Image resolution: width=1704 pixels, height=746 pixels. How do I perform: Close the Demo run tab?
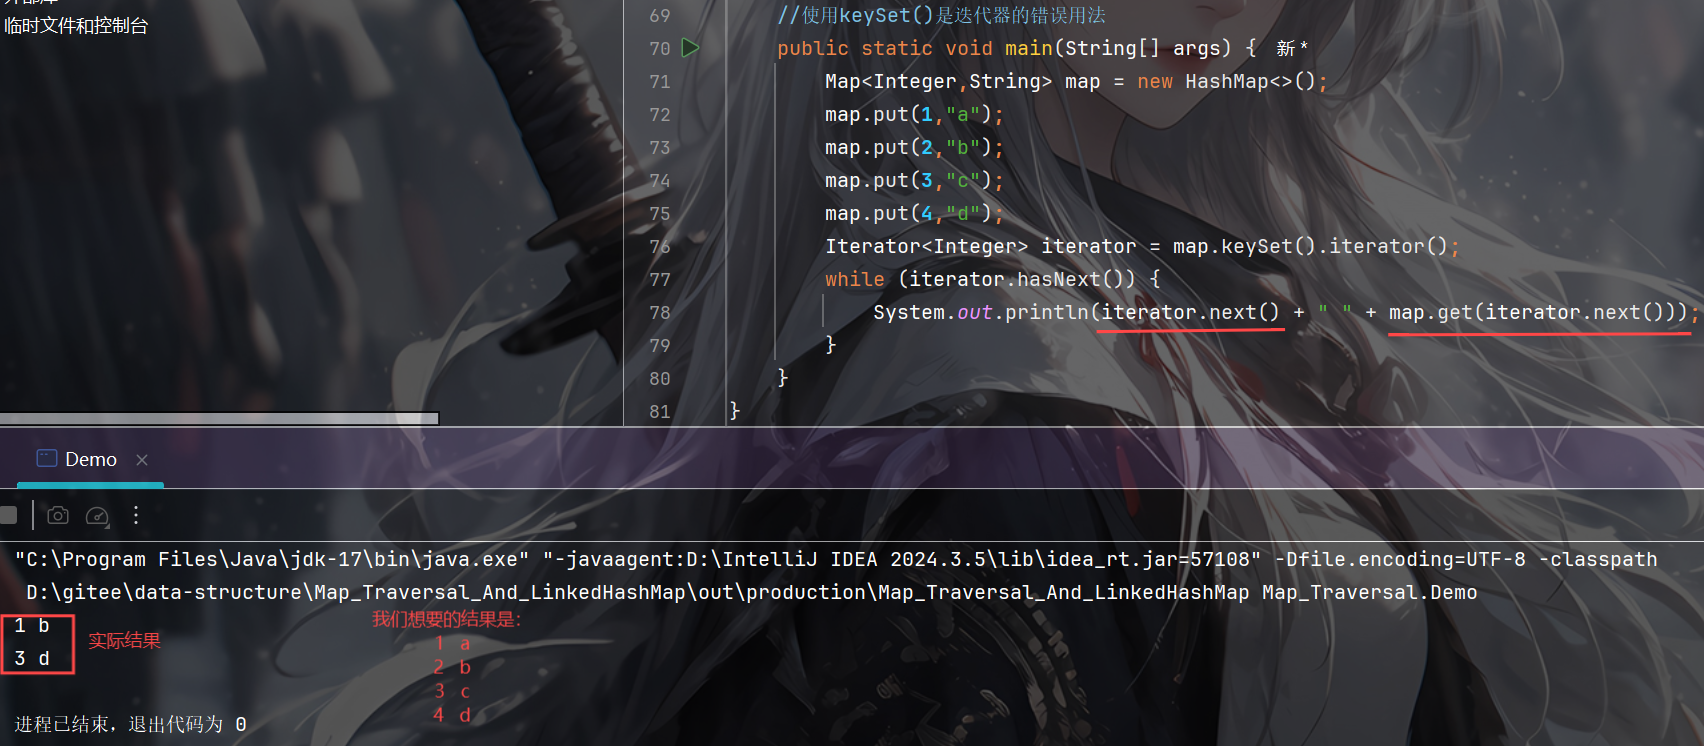click(142, 459)
